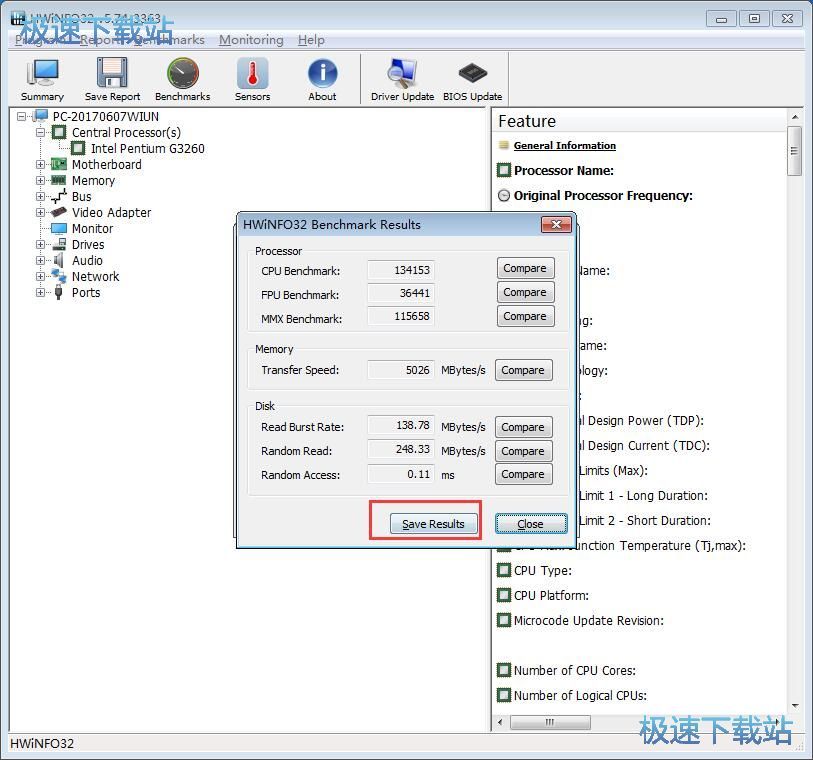Expand the Ports tree node

click(x=40, y=292)
